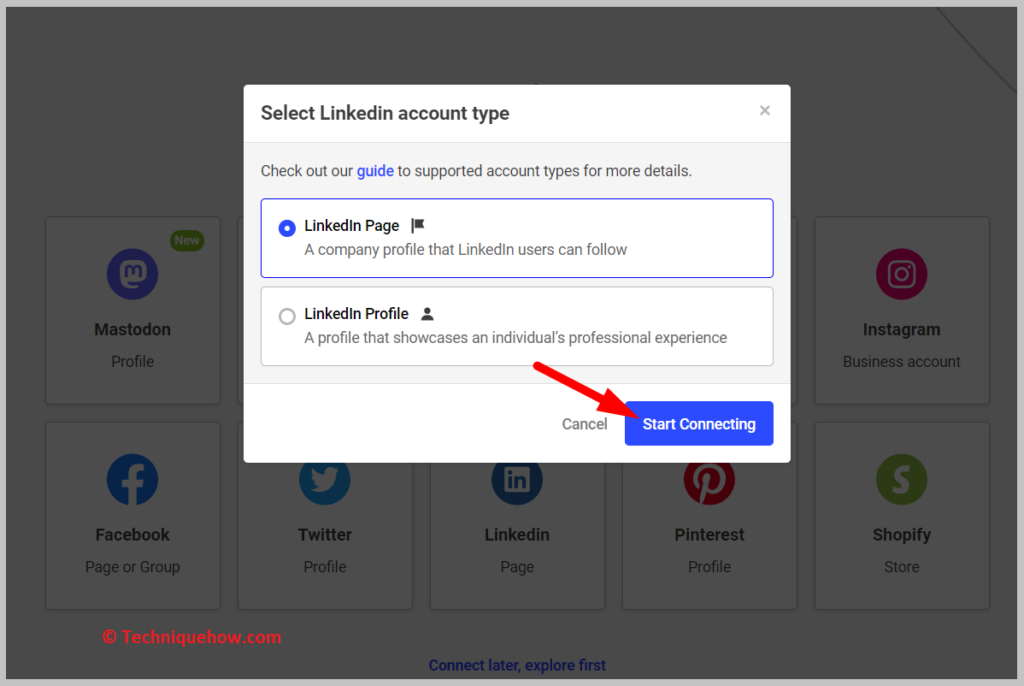Cancel the LinkedIn account type dialog
Viewport: 1024px width, 686px height.
(584, 424)
